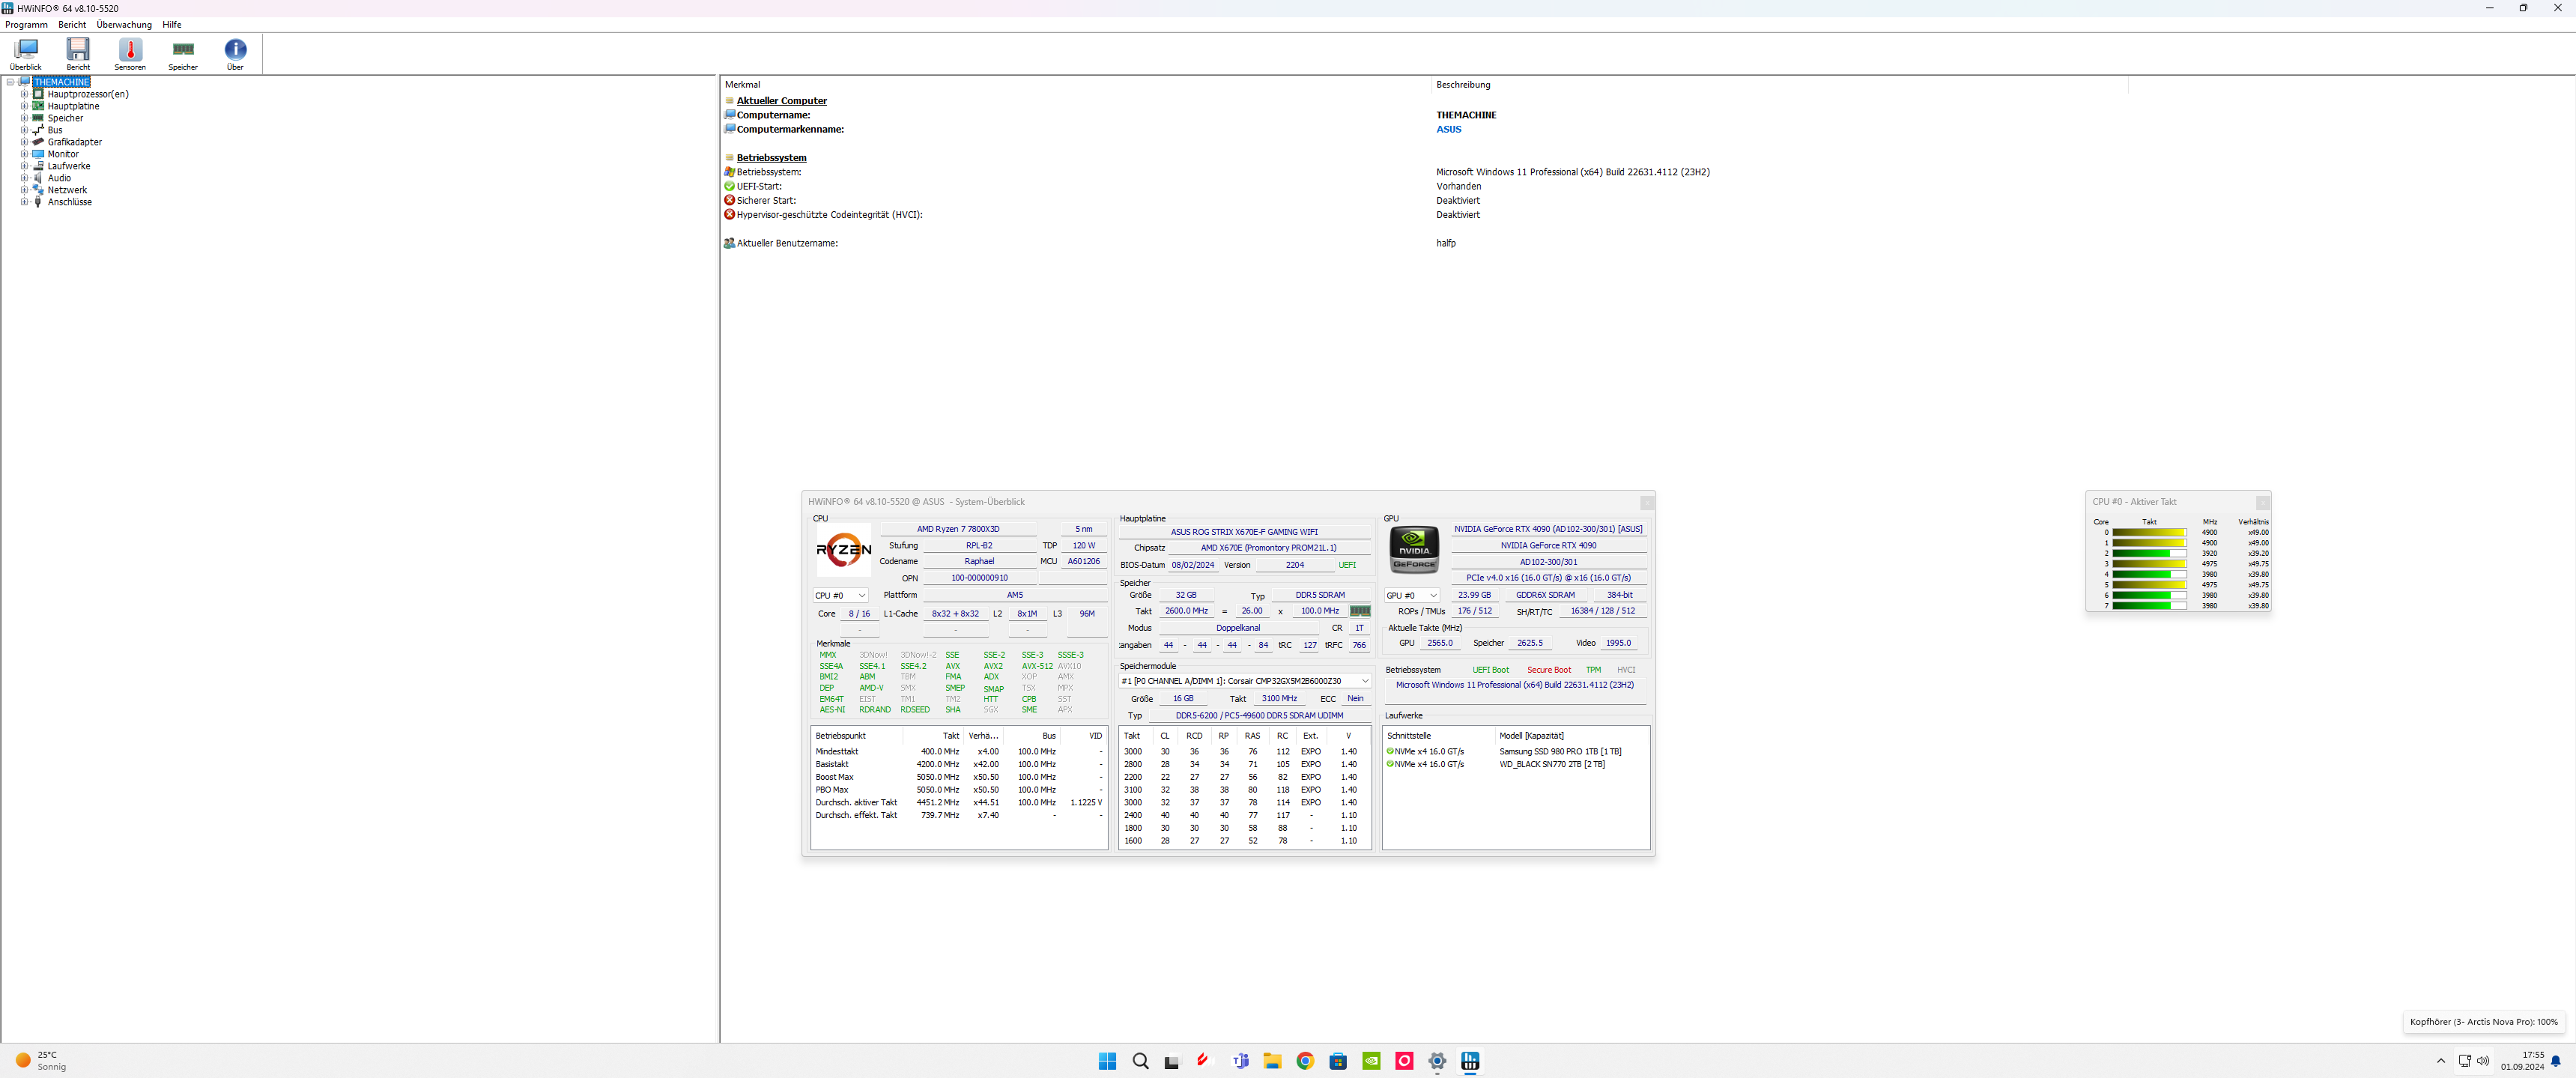2576x1078 pixels.
Task: Open the memory module DIMM dropdown
Action: coord(1244,681)
